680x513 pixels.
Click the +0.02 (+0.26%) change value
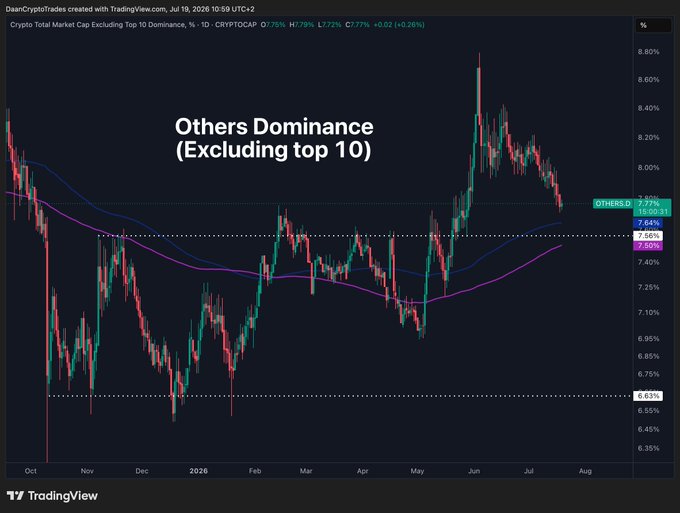(399, 25)
